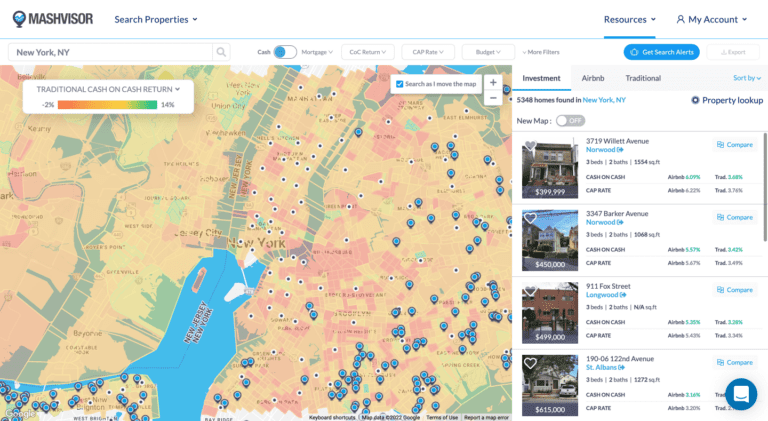768x421 pixels.
Task: Uncheck Search as I move the map
Action: point(400,84)
